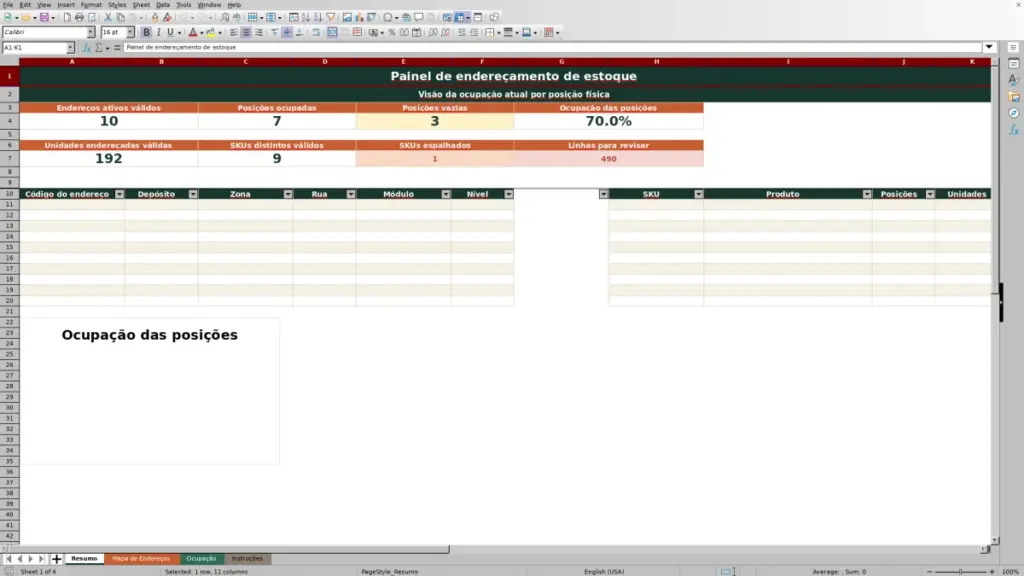Insert an image using the picture icon
Image resolution: width=1024 pixels, height=576 pixels.
pyautogui.click(x=347, y=18)
